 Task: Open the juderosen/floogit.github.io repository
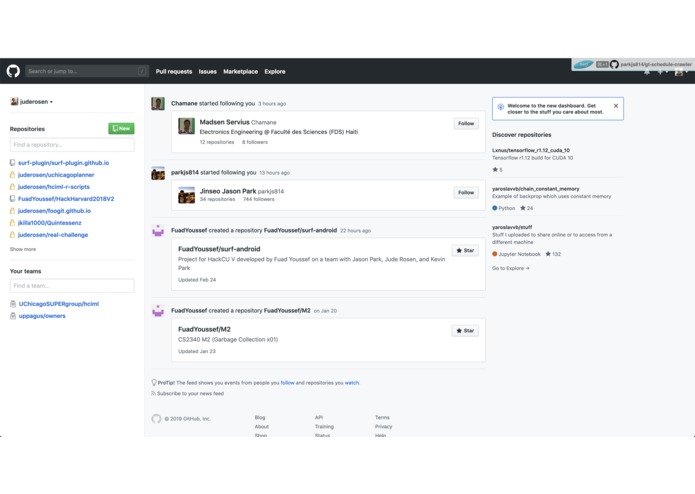click(54, 210)
